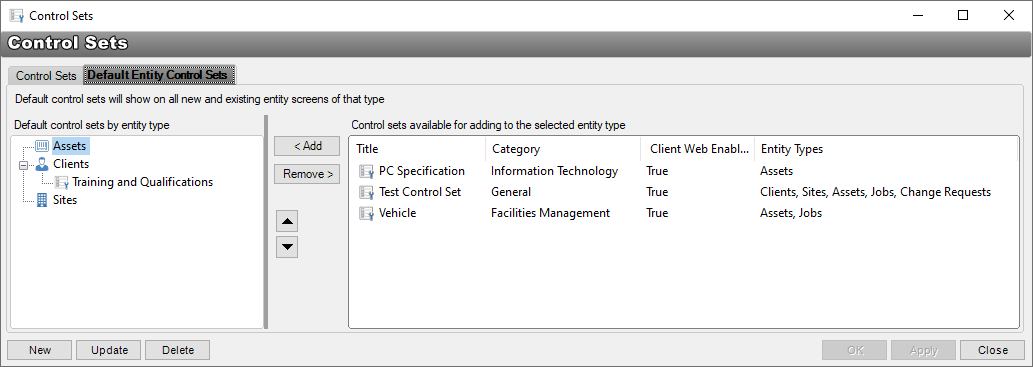
Task: Select the Default Entity Control Sets tab
Action: click(158, 75)
